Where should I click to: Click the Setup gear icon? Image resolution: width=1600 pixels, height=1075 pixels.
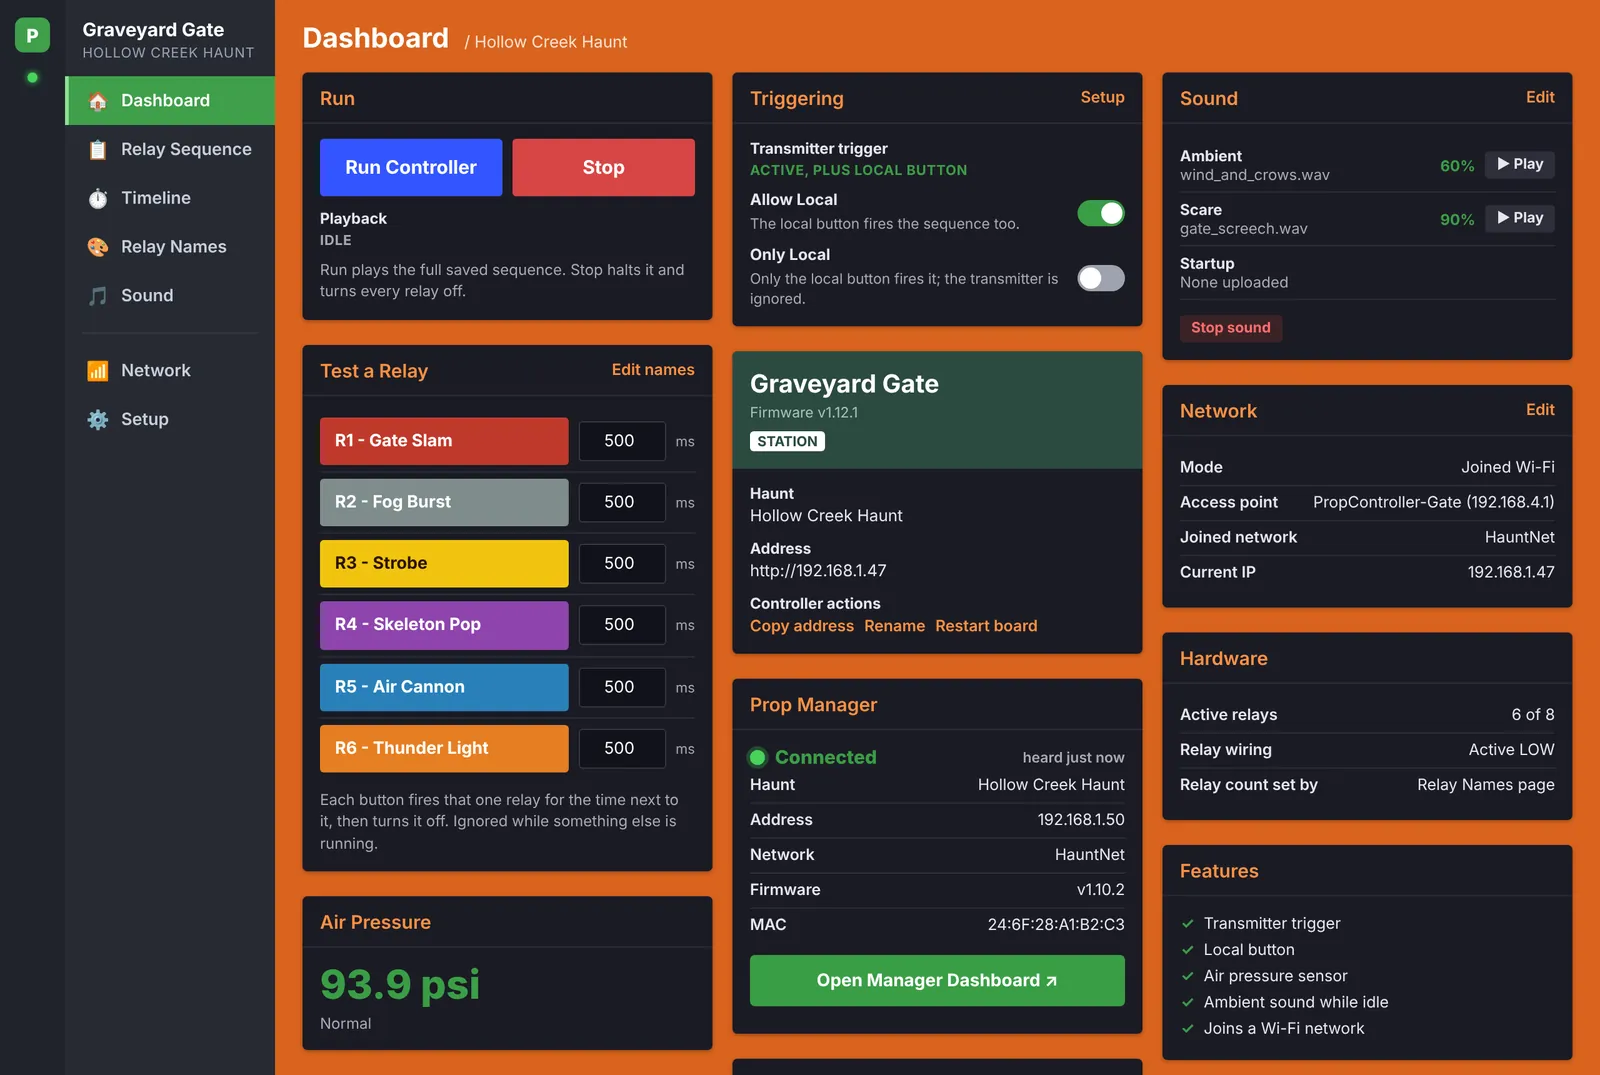[97, 420]
